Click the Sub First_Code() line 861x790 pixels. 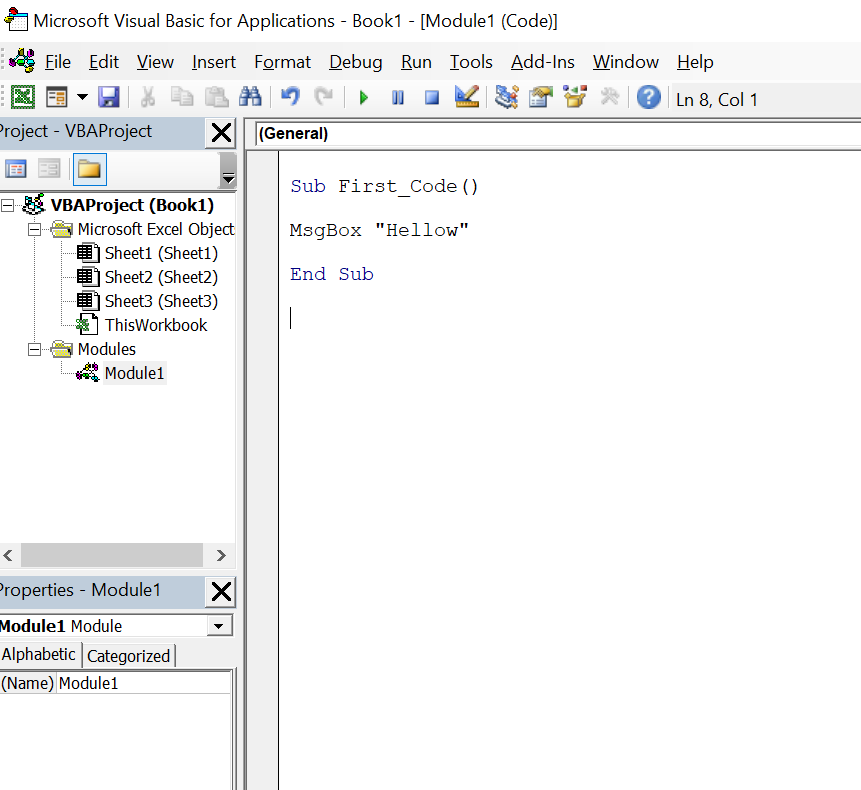pyautogui.click(x=384, y=187)
